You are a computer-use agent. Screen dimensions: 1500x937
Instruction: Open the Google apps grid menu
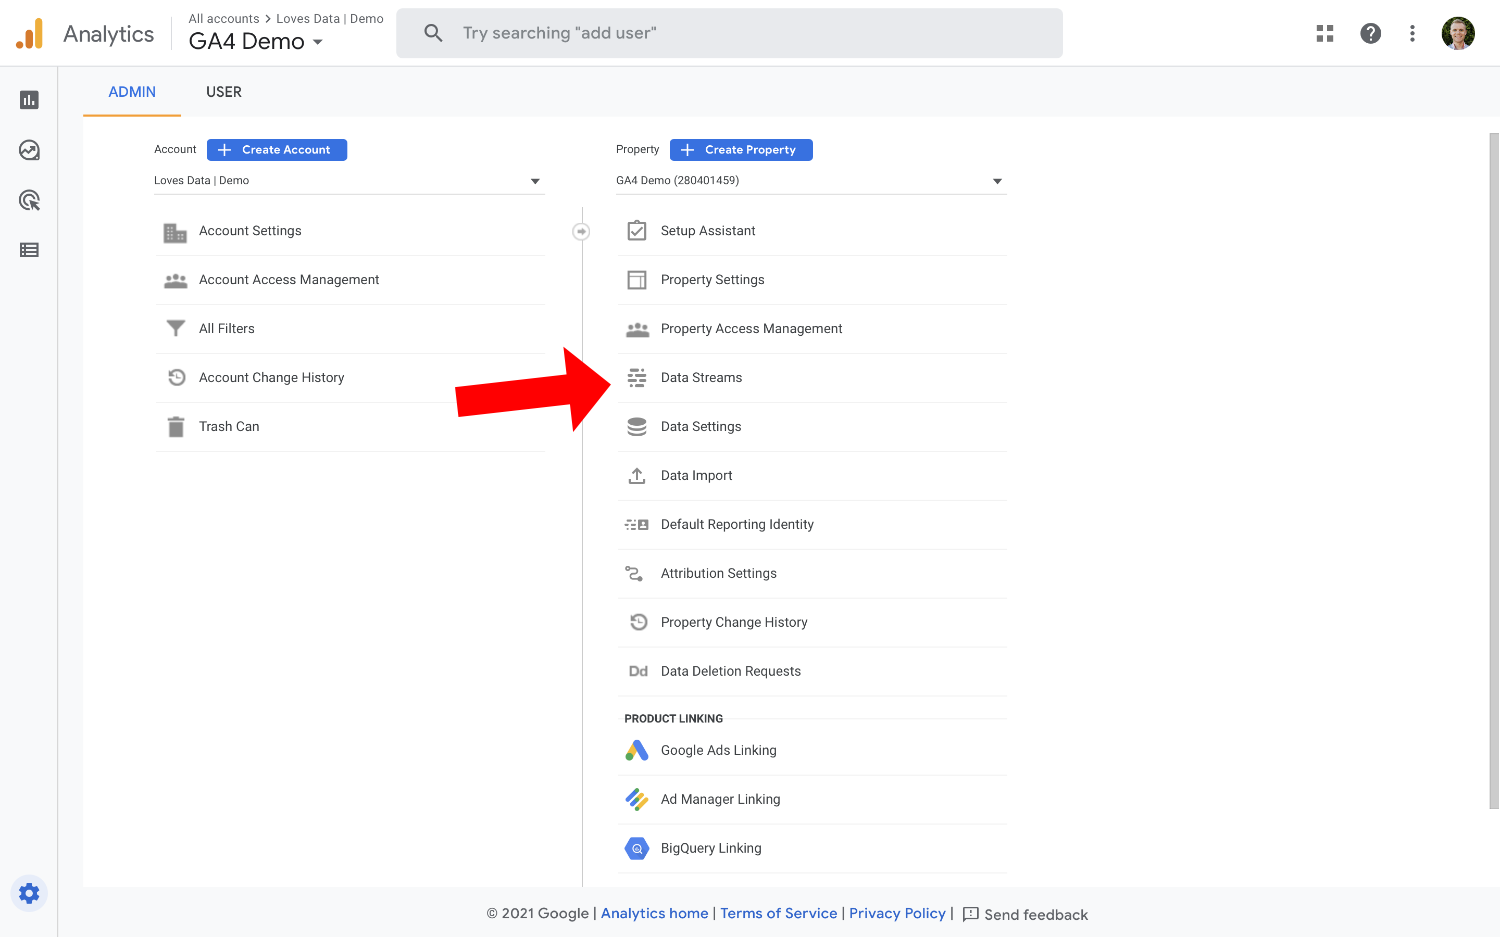click(x=1324, y=33)
